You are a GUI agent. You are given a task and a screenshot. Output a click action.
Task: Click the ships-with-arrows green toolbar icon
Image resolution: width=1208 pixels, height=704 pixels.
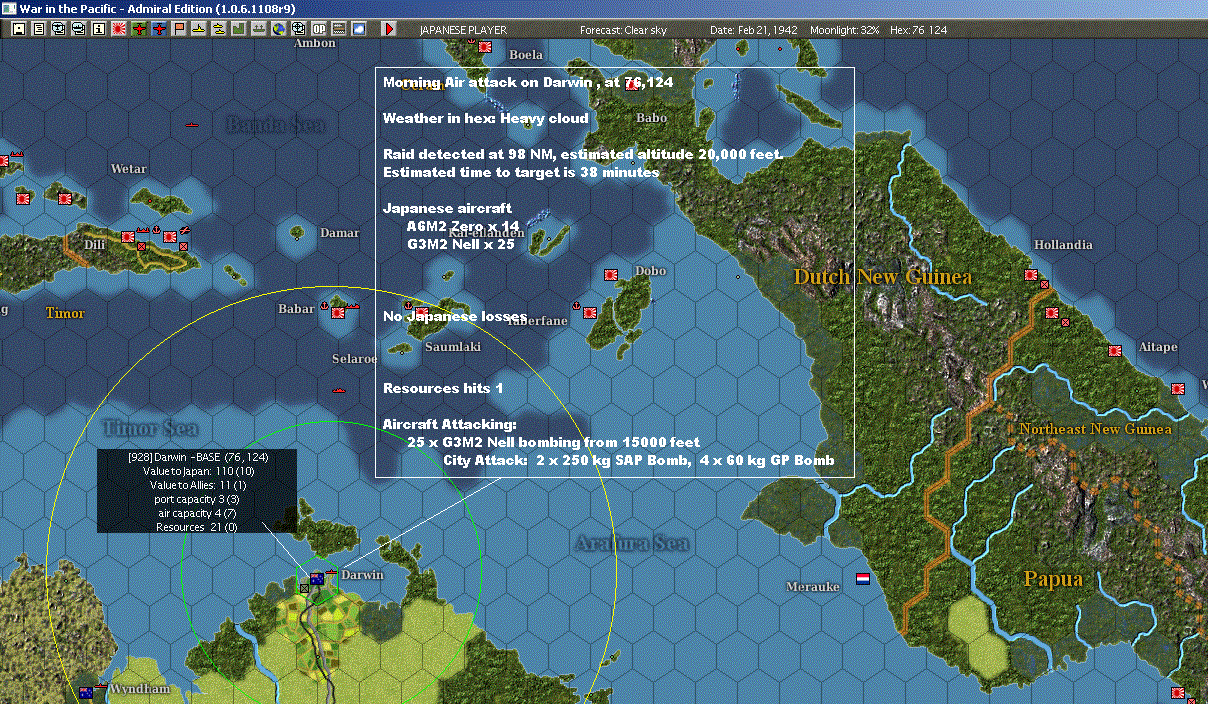(258, 29)
